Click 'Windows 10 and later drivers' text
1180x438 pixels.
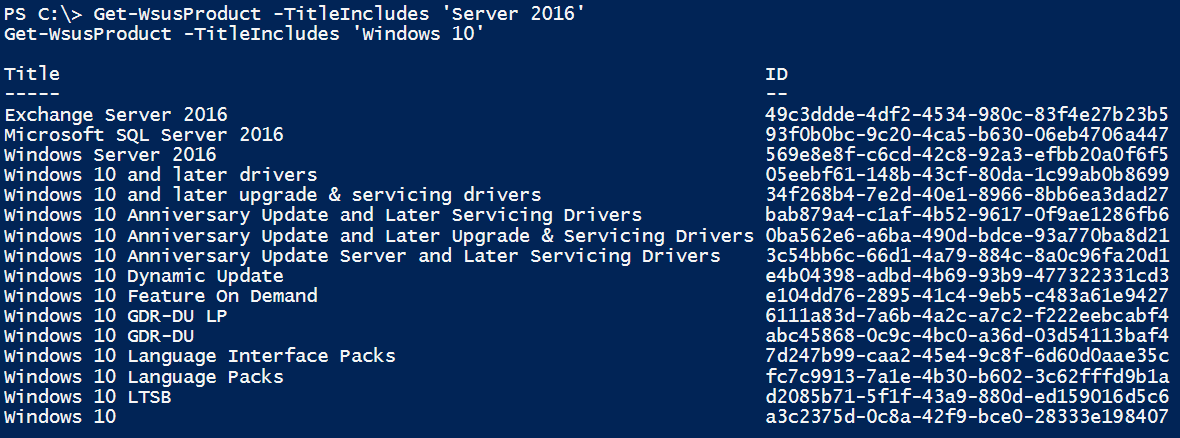coord(160,174)
